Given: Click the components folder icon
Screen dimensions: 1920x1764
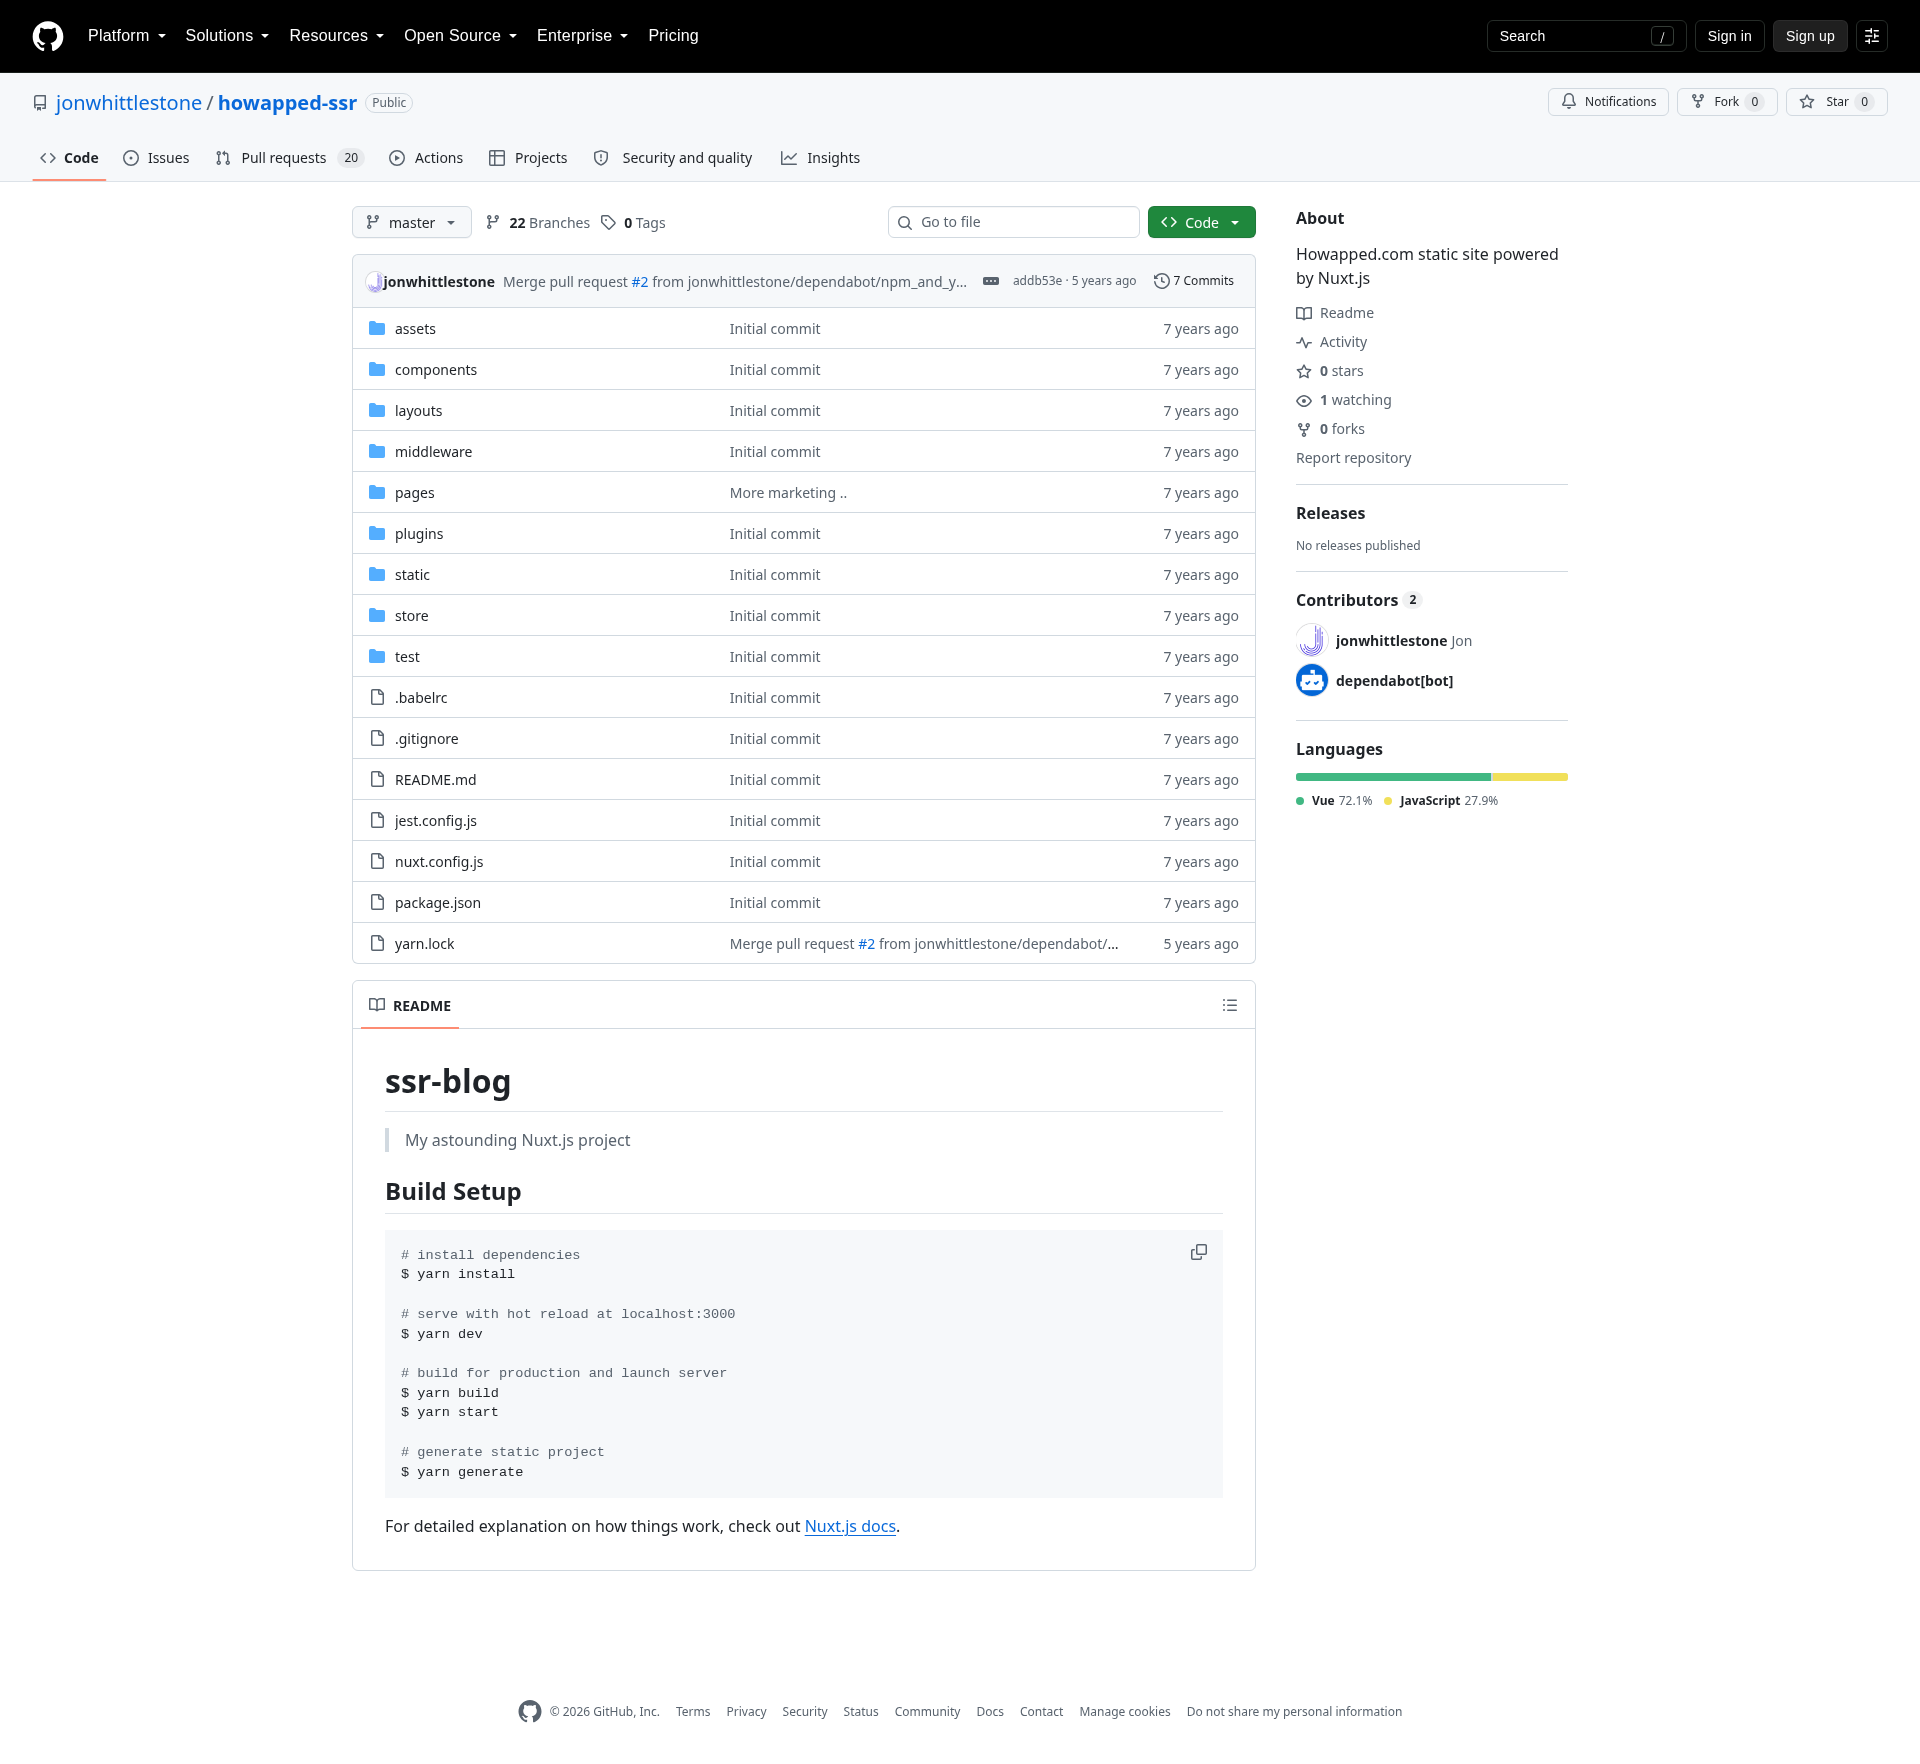Looking at the screenshot, I should coord(377,369).
